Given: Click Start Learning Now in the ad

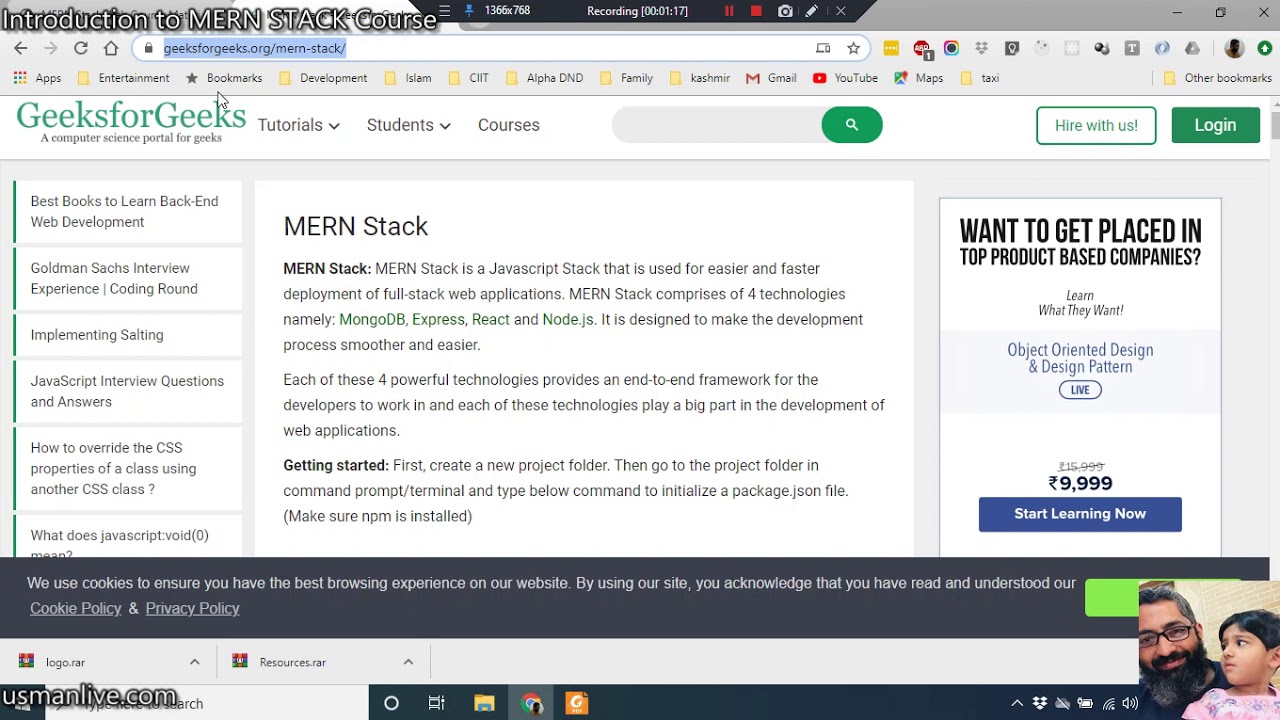Looking at the screenshot, I should coord(1080,514).
